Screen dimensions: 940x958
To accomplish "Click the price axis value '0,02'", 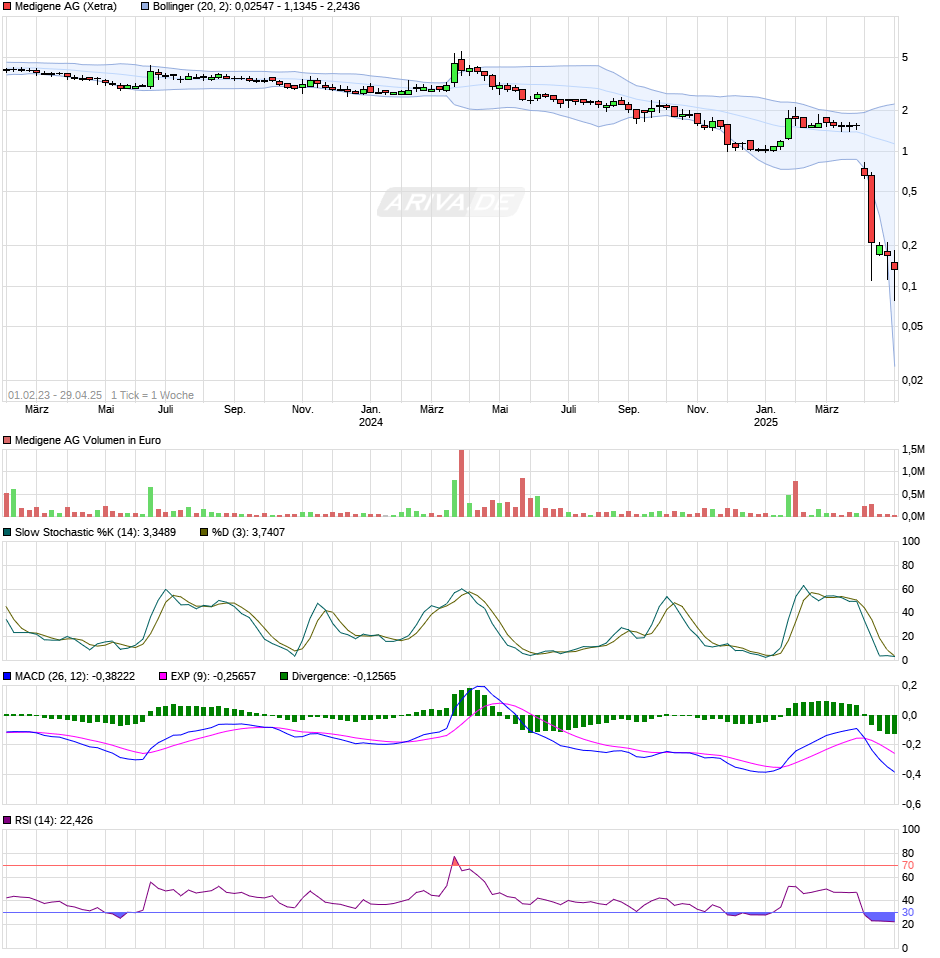I will pos(913,381).
